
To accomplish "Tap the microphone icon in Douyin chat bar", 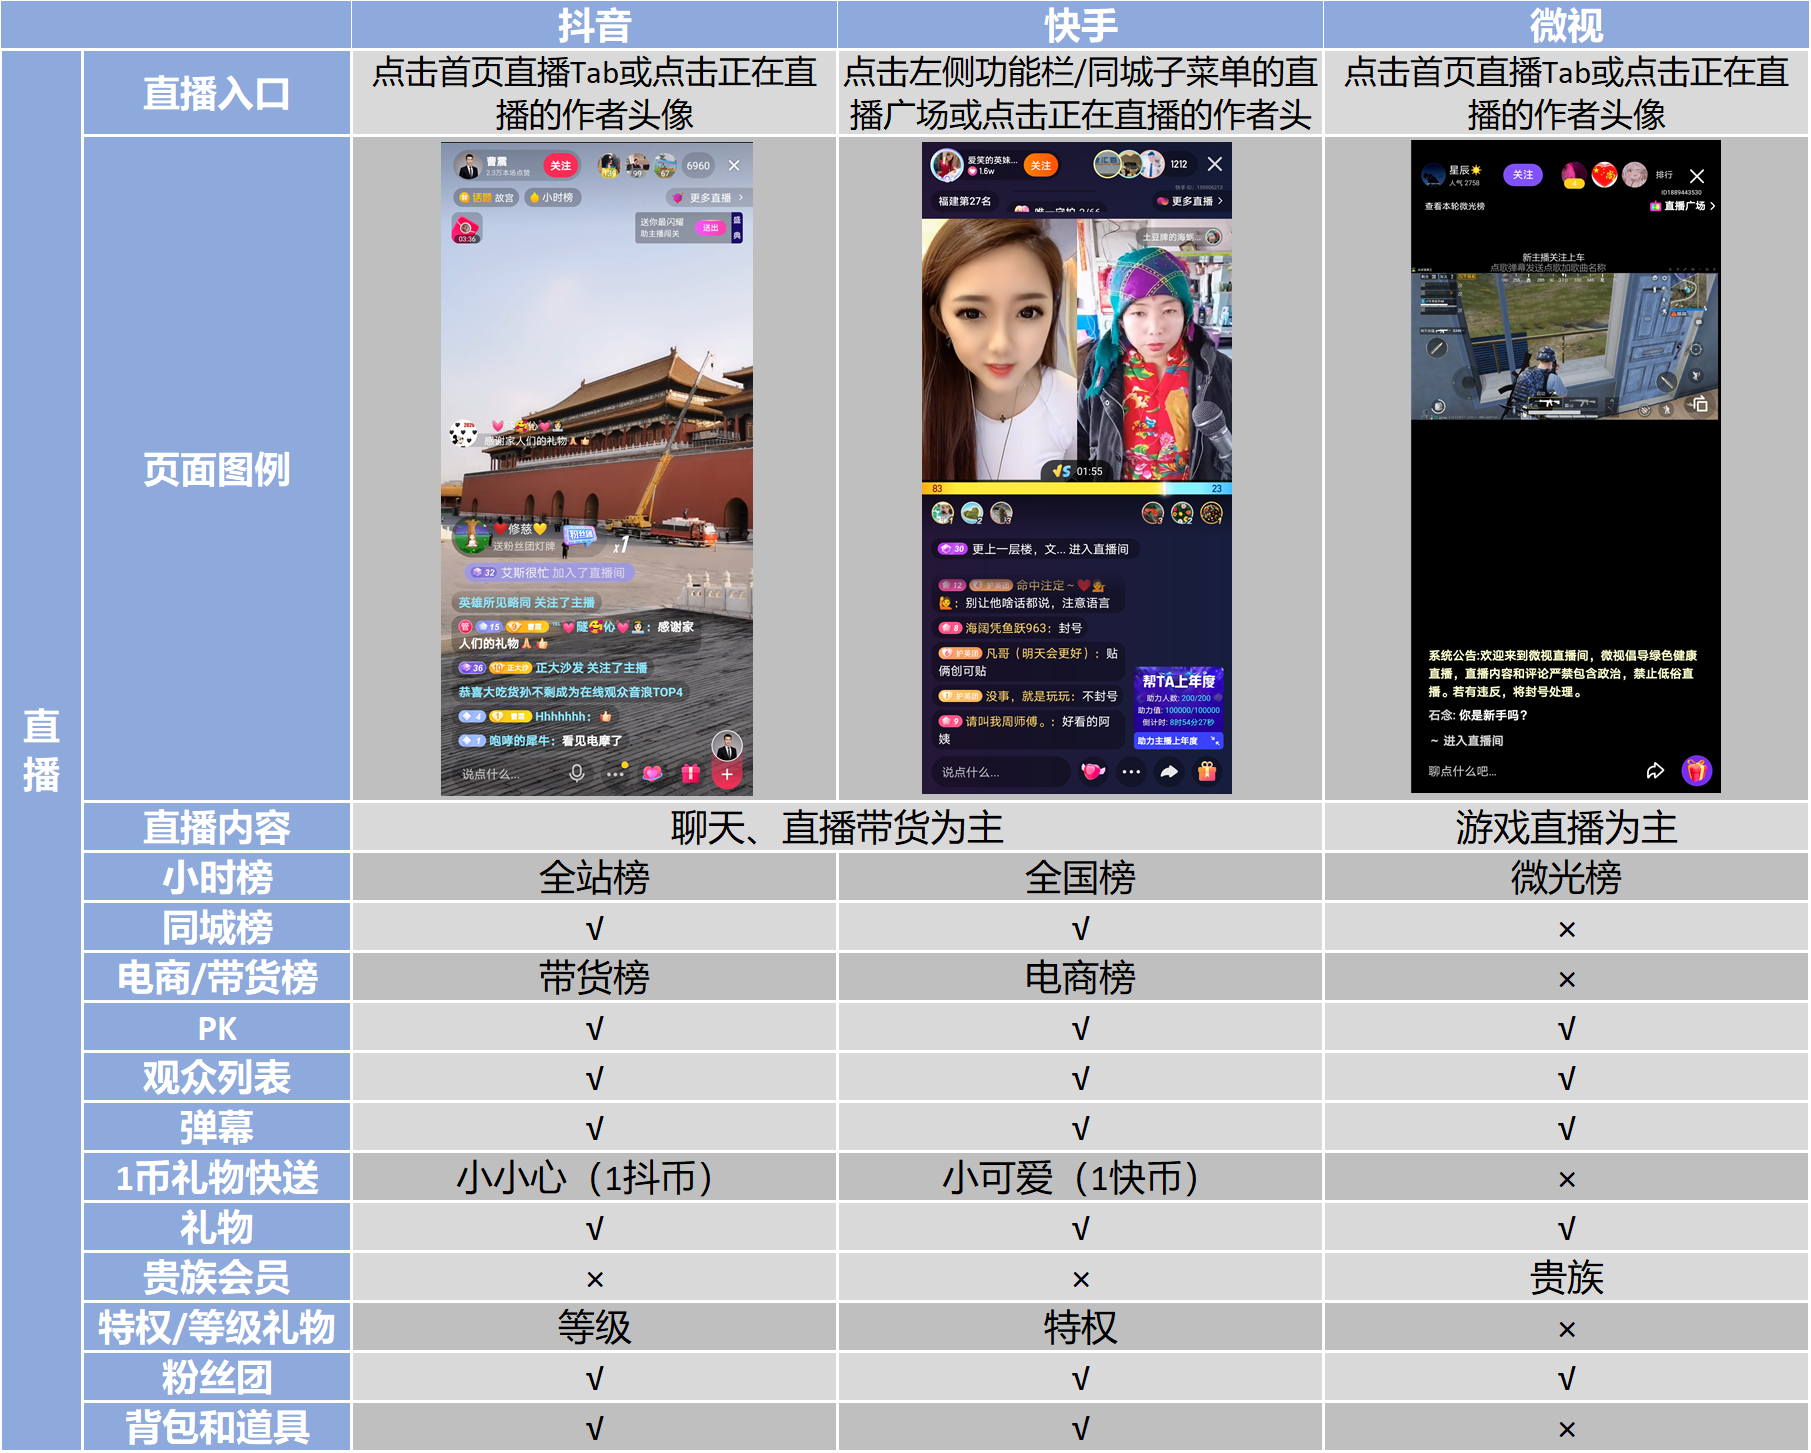I will [577, 773].
